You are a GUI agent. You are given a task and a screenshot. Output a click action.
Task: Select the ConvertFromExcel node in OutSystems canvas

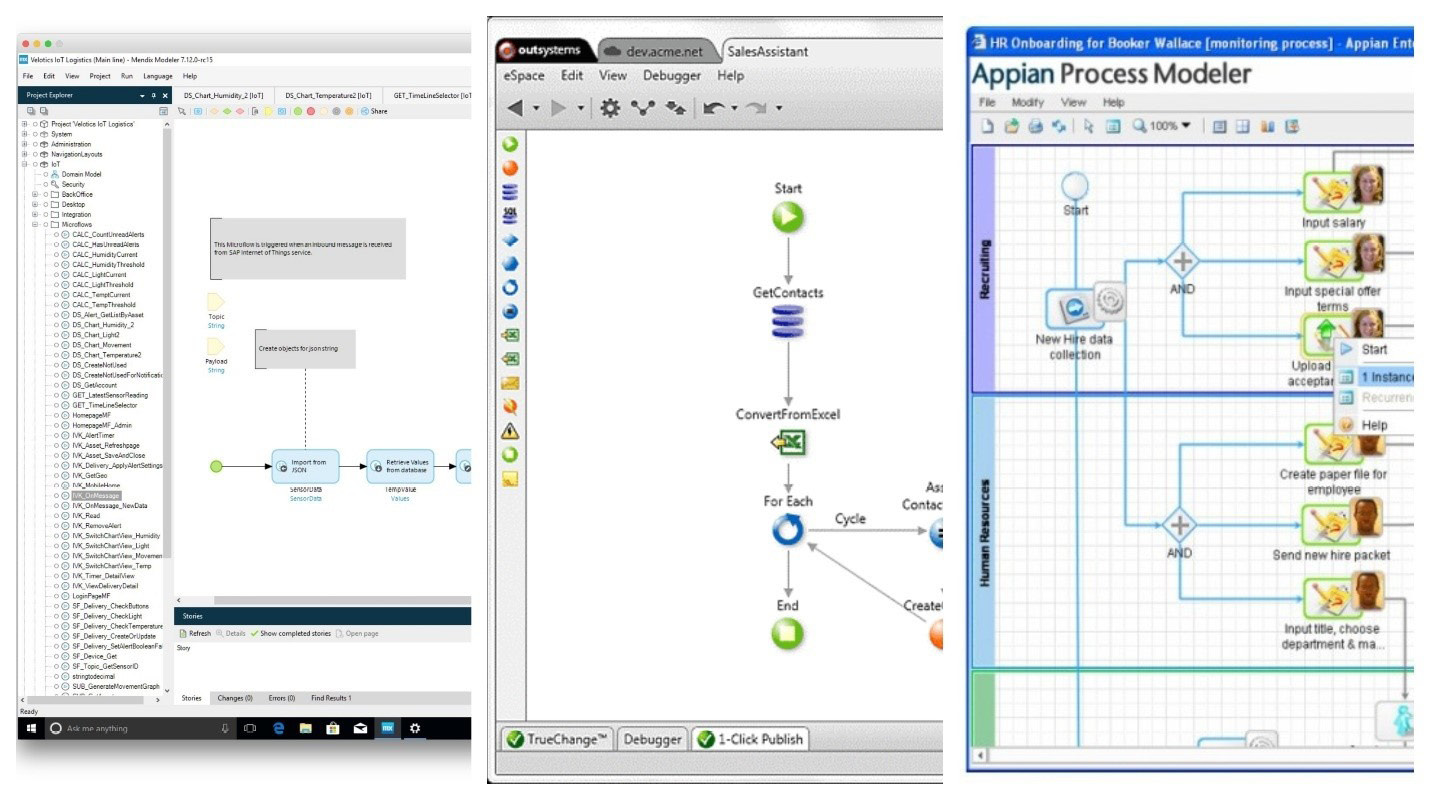pos(788,442)
